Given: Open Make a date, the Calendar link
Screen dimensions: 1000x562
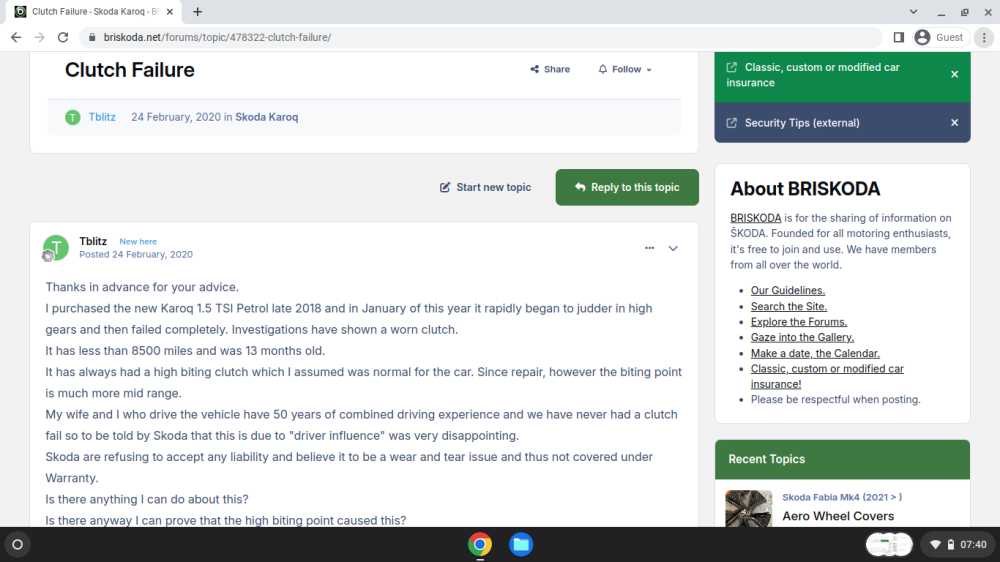Looking at the screenshot, I should (x=815, y=353).
